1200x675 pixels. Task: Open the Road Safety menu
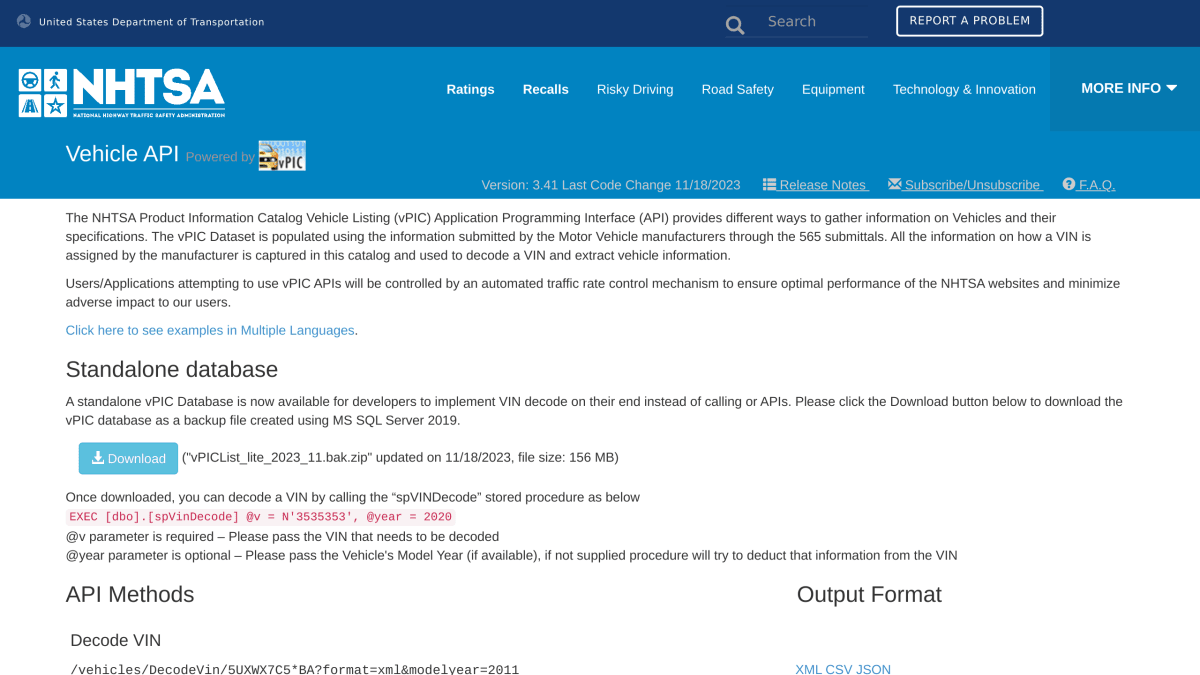click(738, 89)
